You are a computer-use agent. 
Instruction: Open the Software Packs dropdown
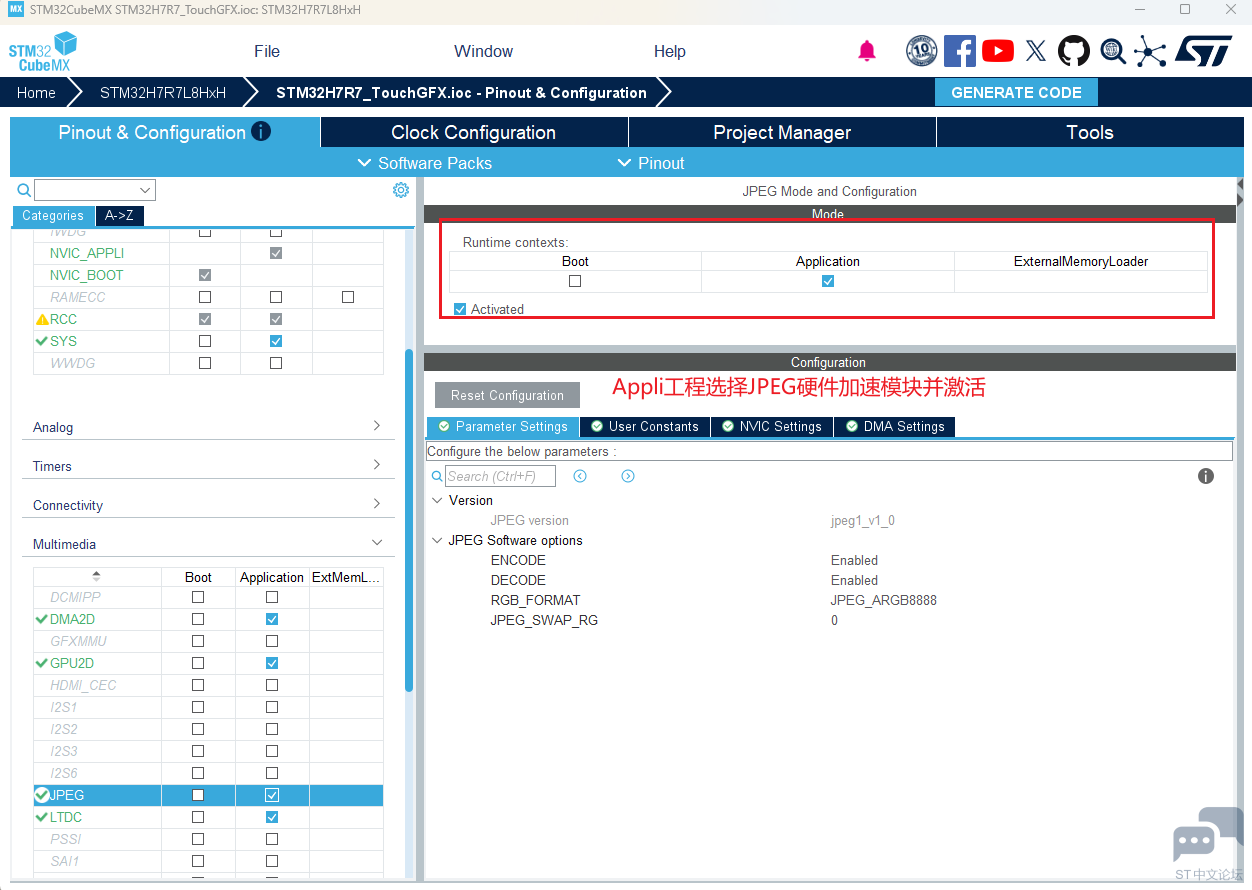click(x=425, y=163)
